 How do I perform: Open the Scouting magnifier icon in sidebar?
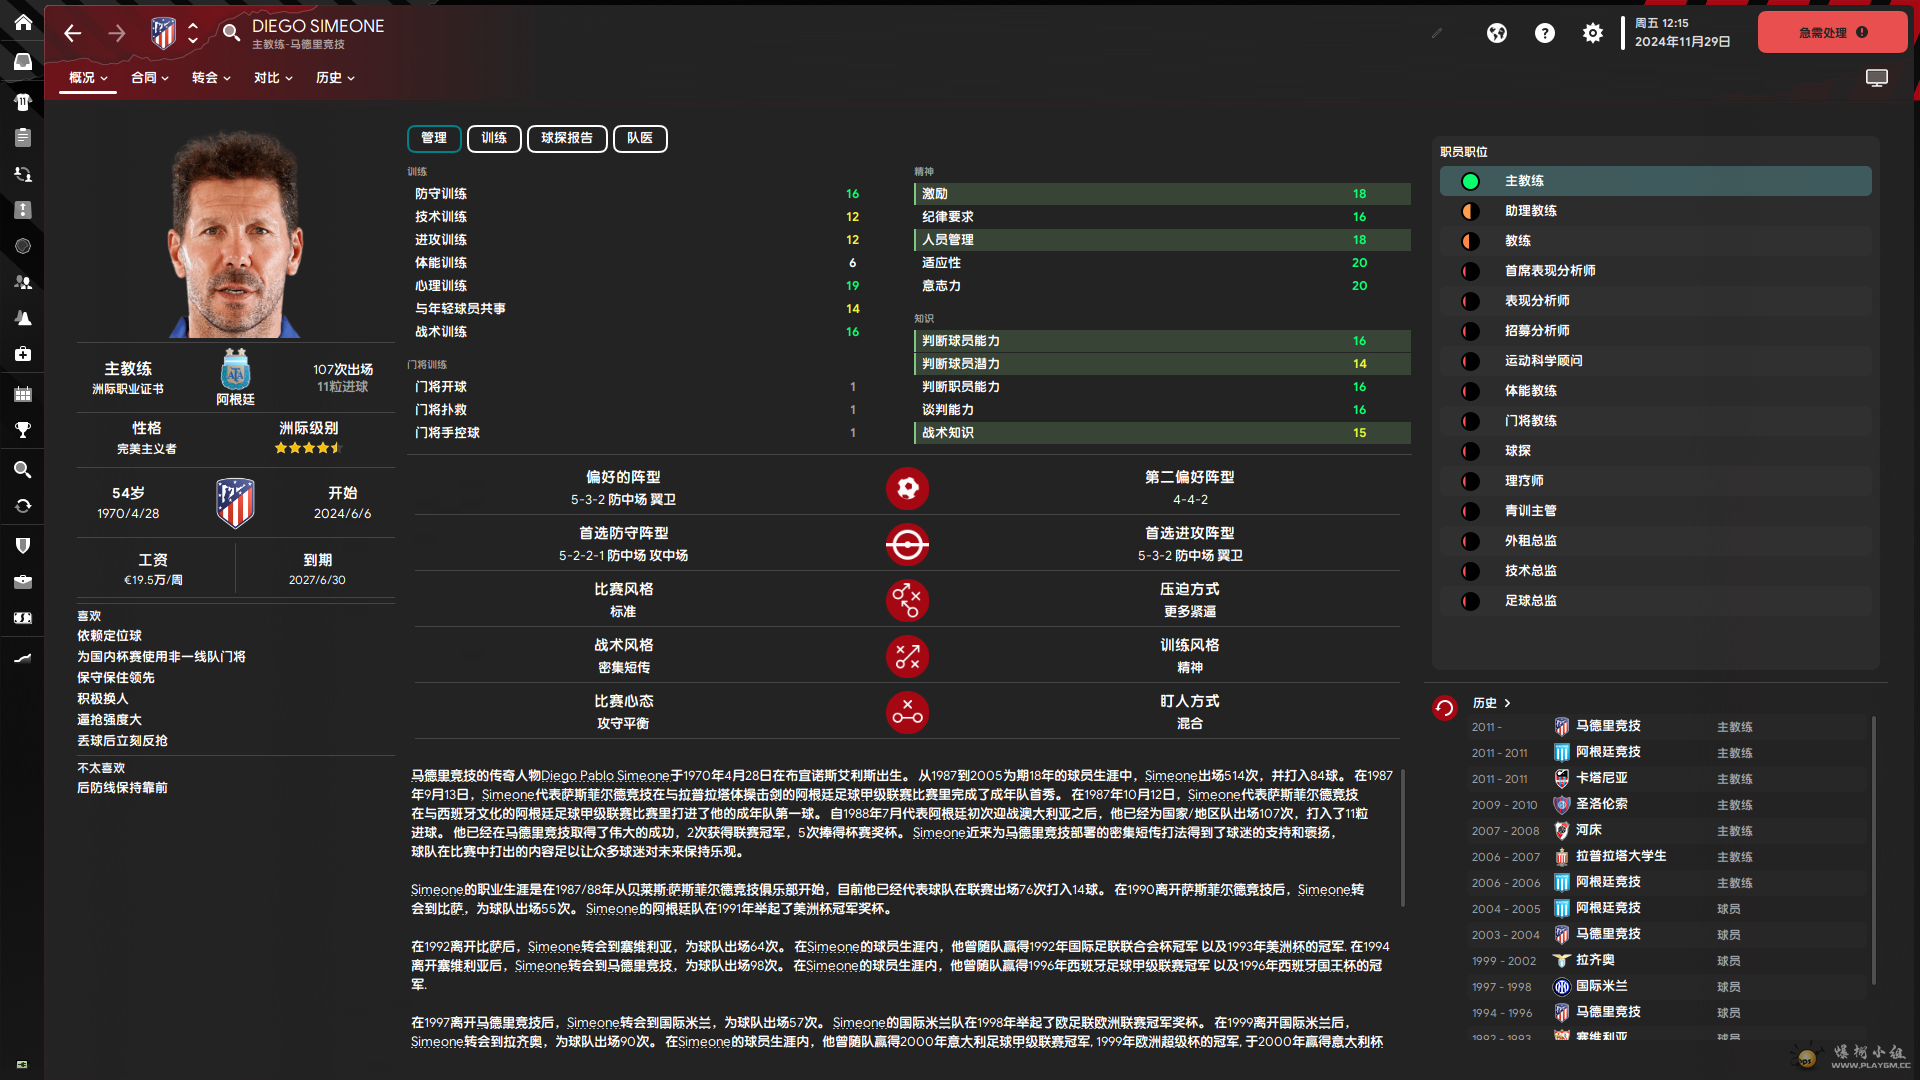[x=23, y=469]
